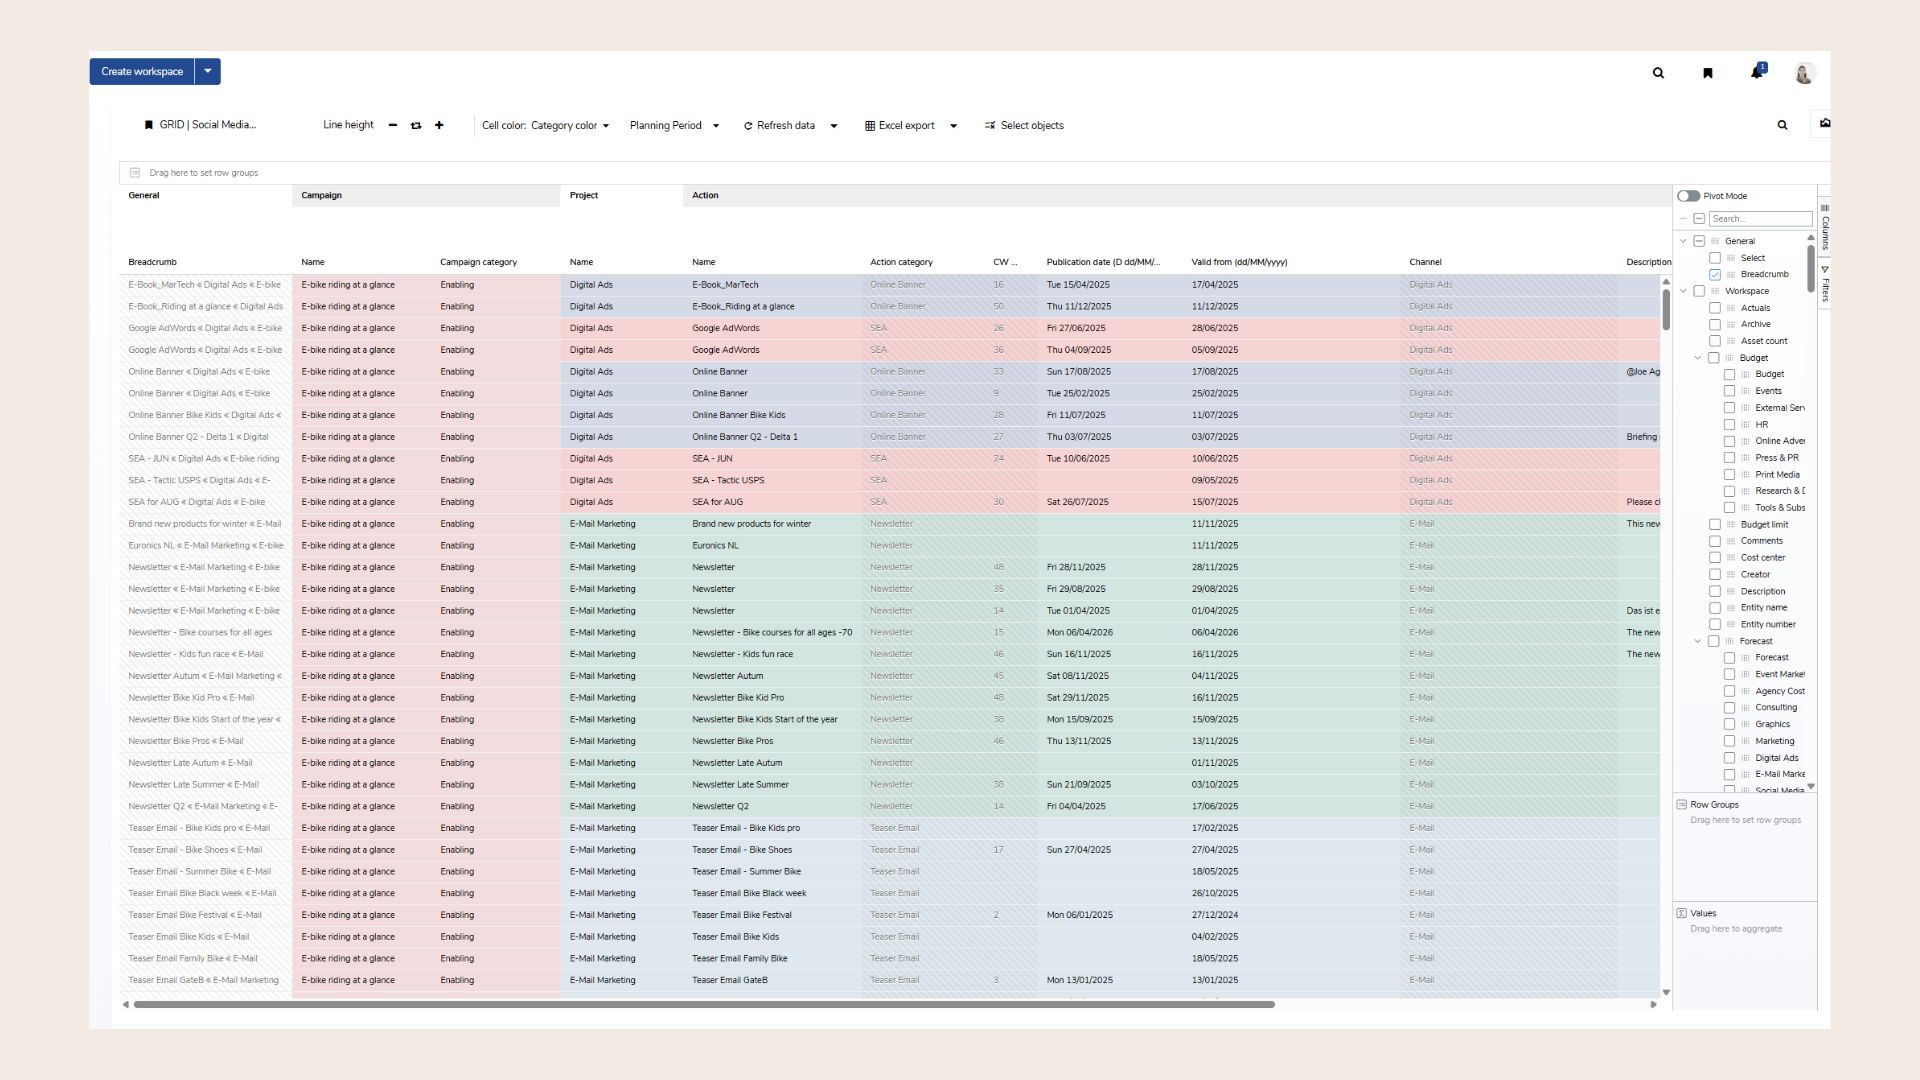Collapse the Budget group in columns tree
The height and width of the screenshot is (1080, 1920).
[x=1698, y=358]
